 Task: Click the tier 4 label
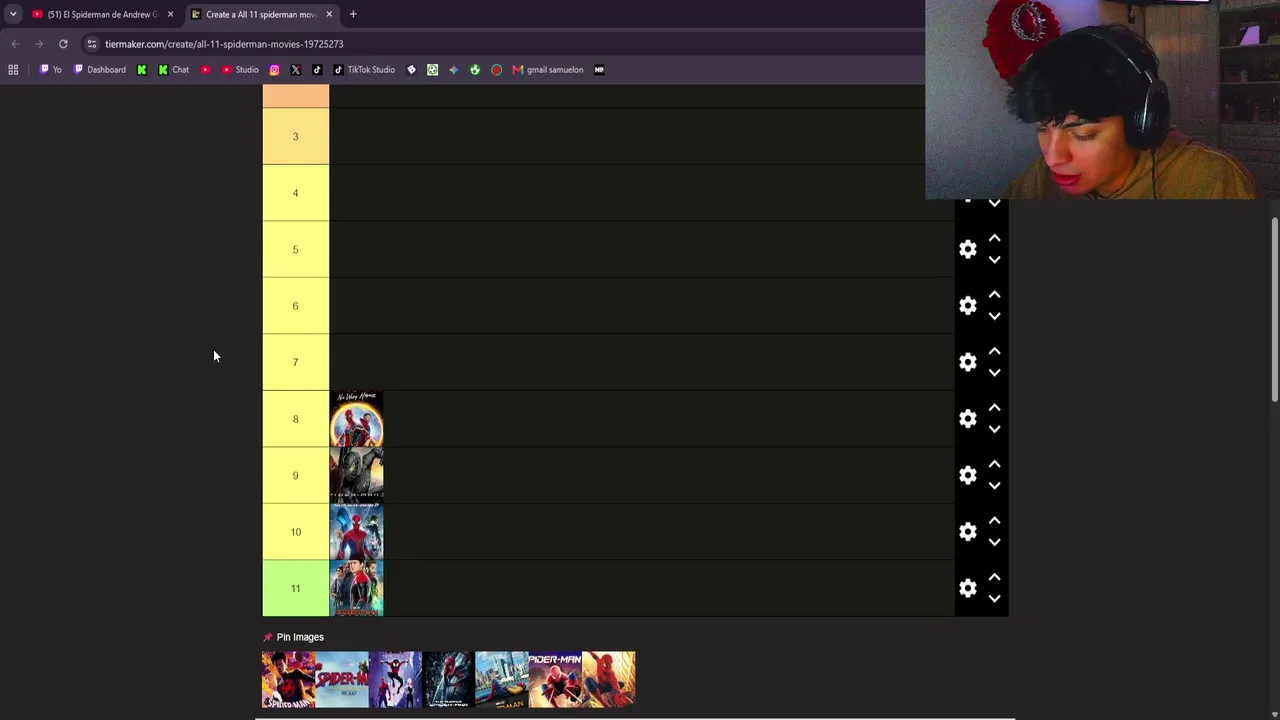click(x=295, y=193)
